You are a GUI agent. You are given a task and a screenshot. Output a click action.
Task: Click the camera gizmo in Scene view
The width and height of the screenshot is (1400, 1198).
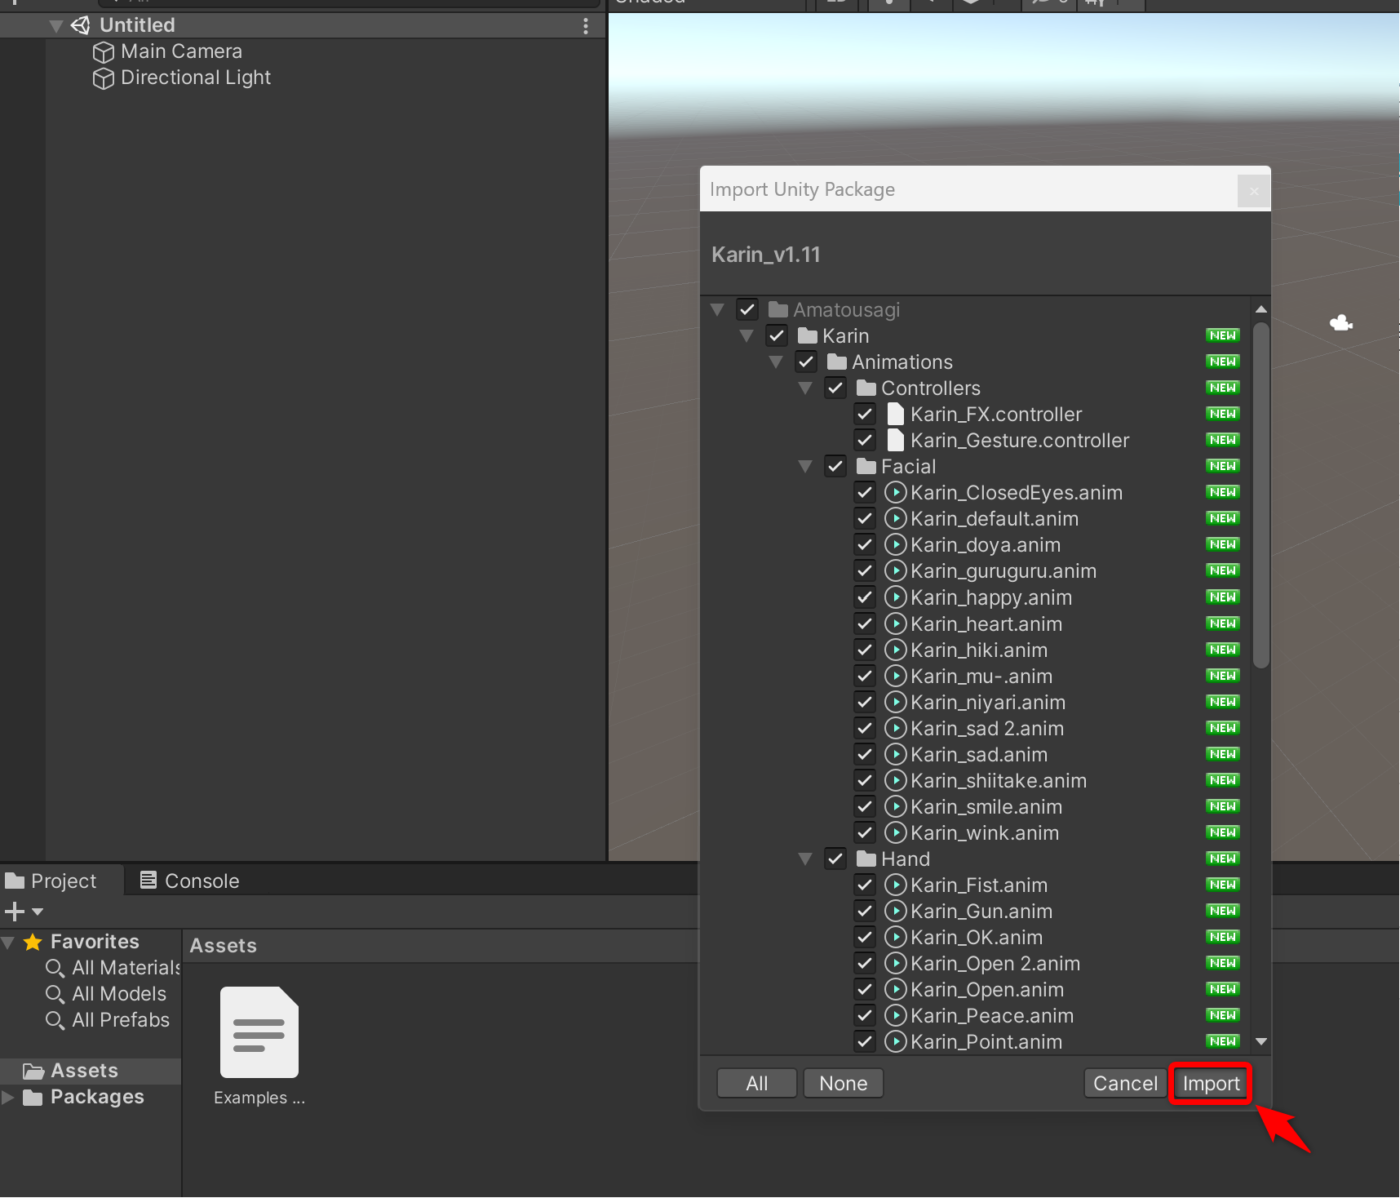coord(1341,322)
